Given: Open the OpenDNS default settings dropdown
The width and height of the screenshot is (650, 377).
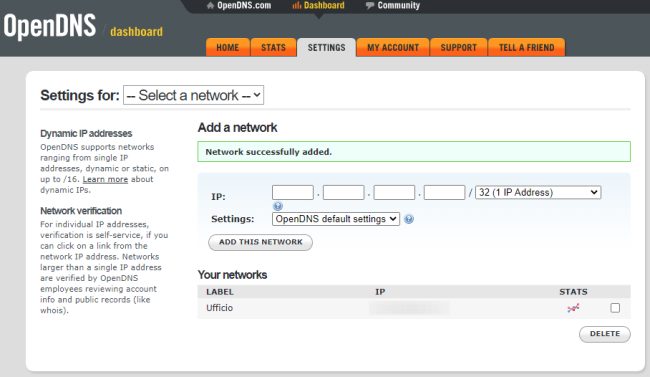Looking at the screenshot, I should coord(336,219).
